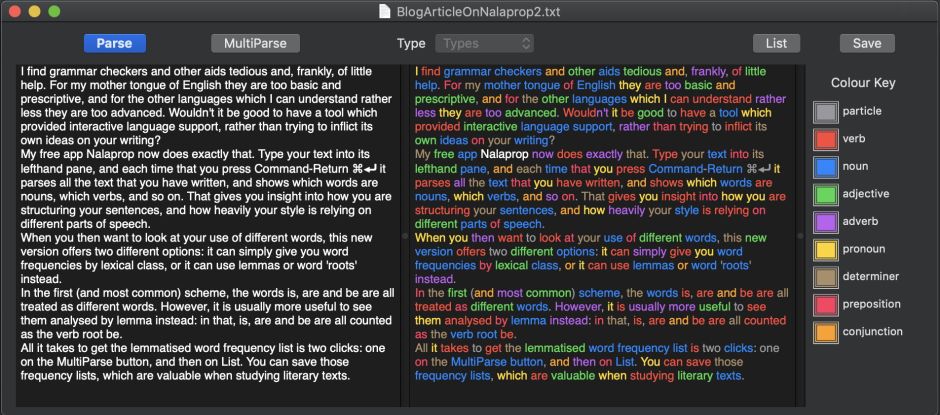Click the blue Parse button
940x415 pixels.
click(x=115, y=43)
